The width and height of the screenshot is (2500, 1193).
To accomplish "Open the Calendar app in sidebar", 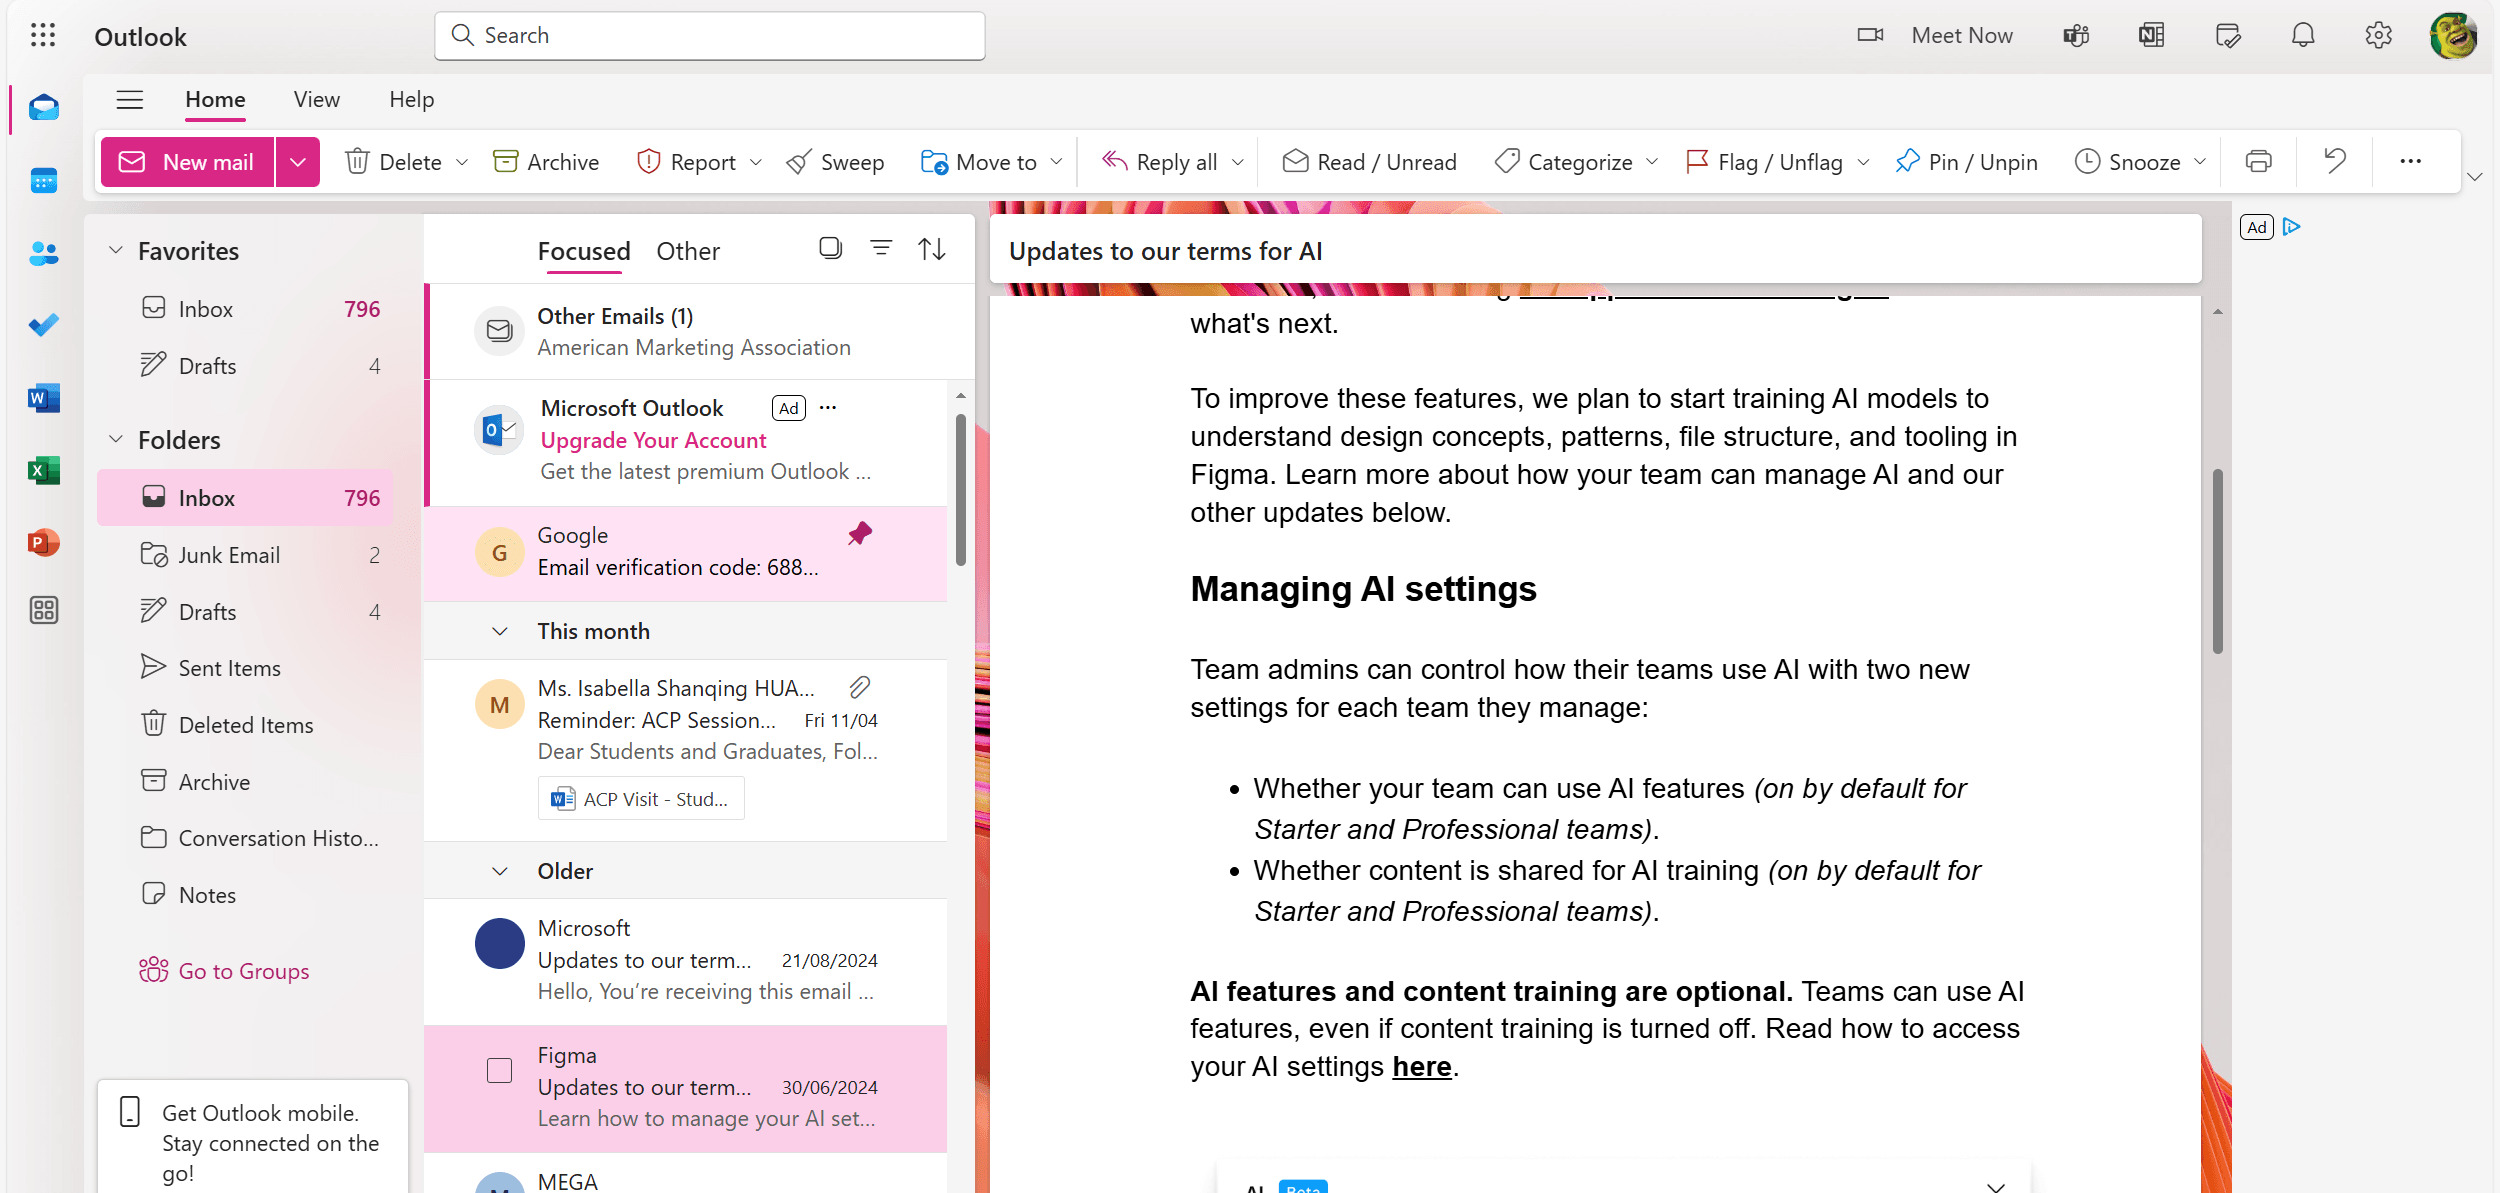I will coord(44,180).
